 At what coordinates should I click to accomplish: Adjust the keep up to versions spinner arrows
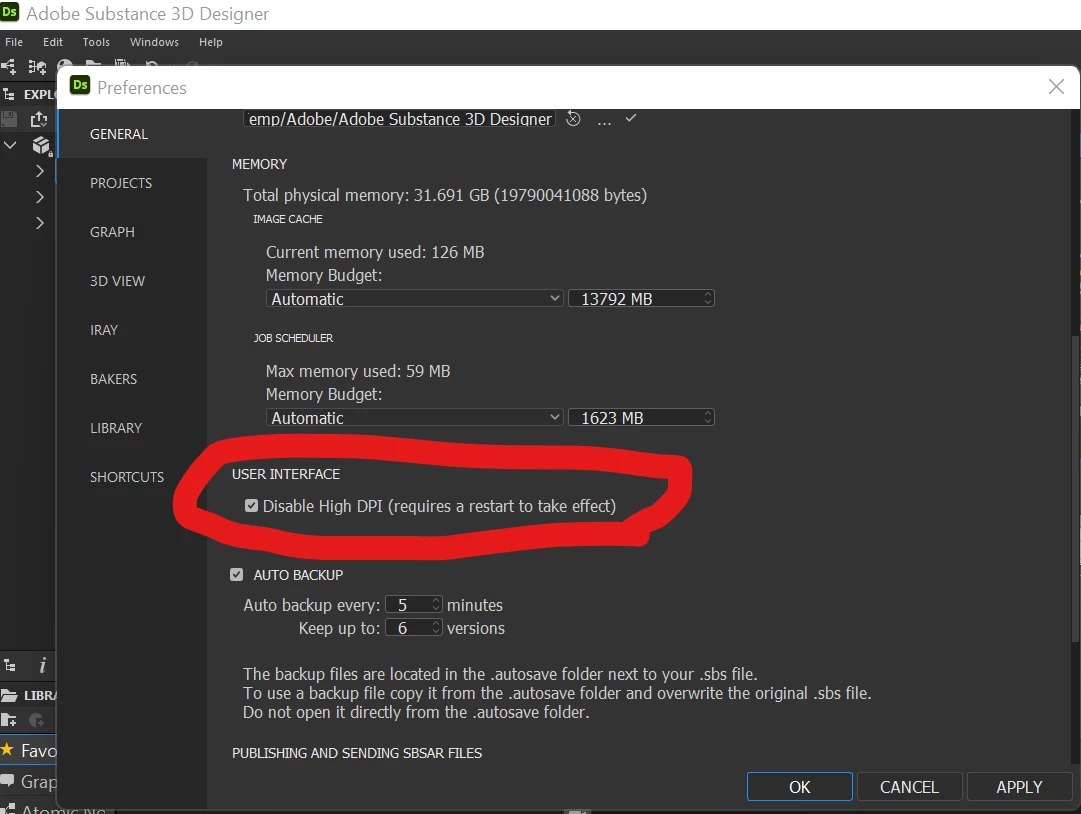click(x=436, y=627)
